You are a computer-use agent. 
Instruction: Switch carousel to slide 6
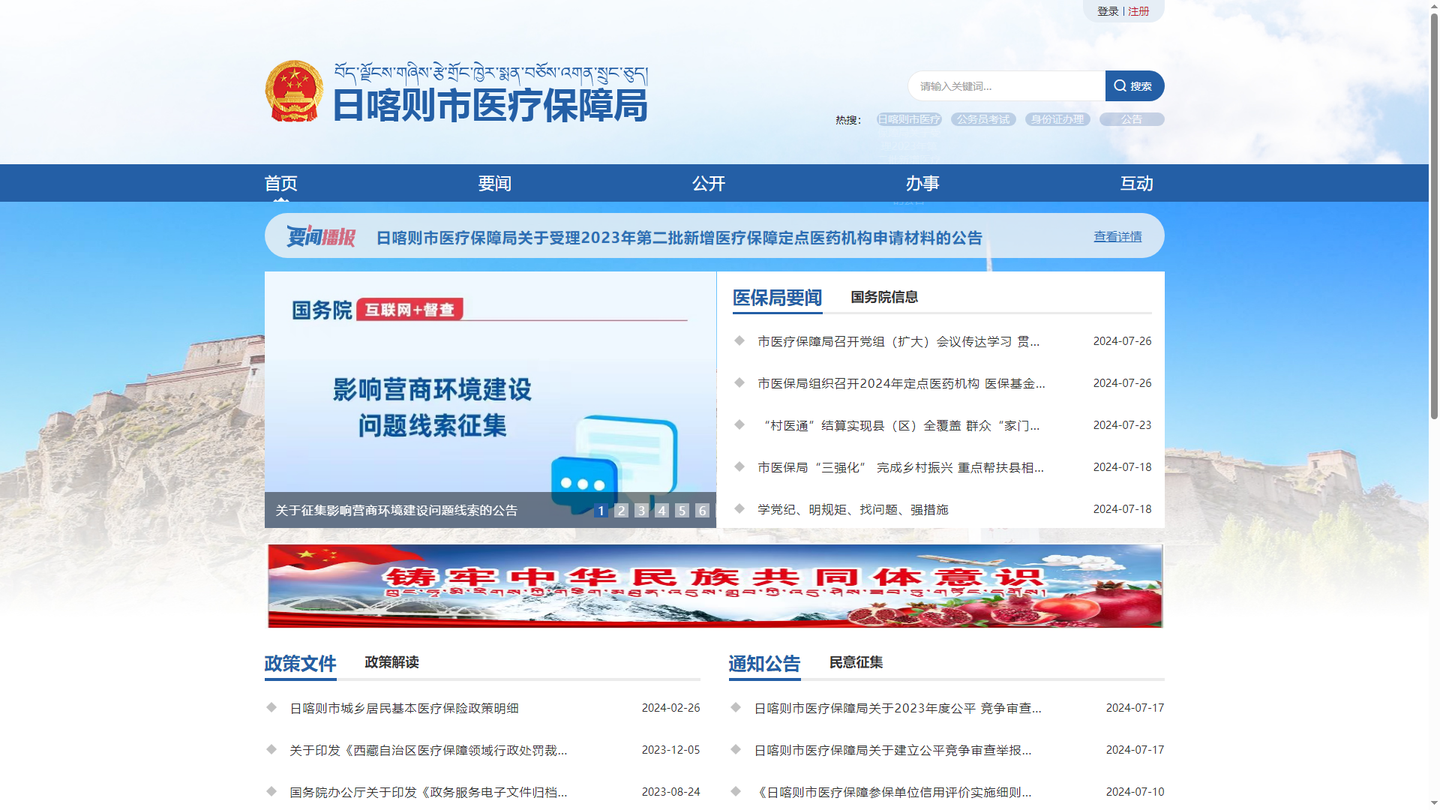click(702, 510)
